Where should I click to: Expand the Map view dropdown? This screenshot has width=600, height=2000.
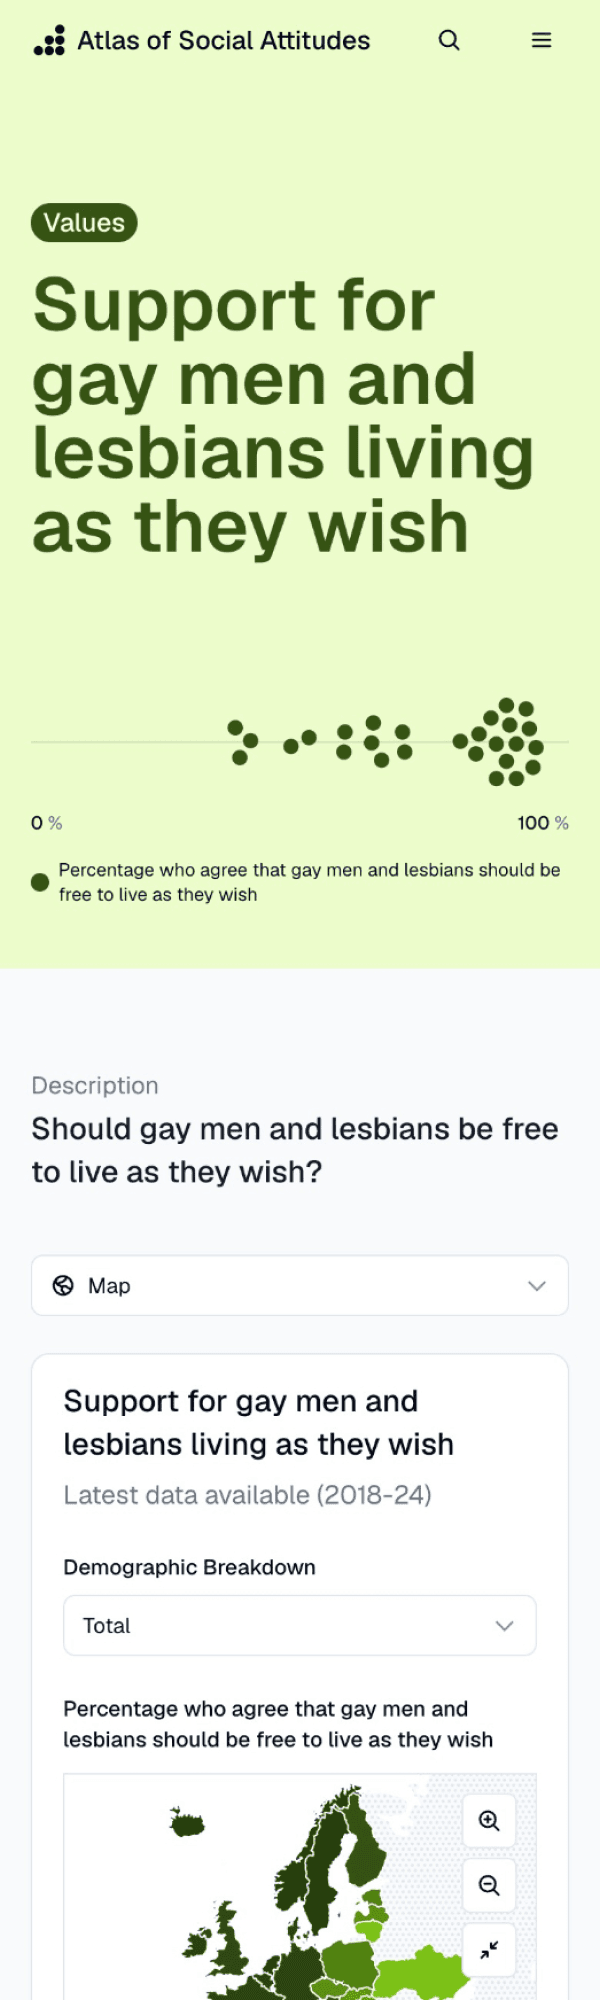tap(300, 1286)
